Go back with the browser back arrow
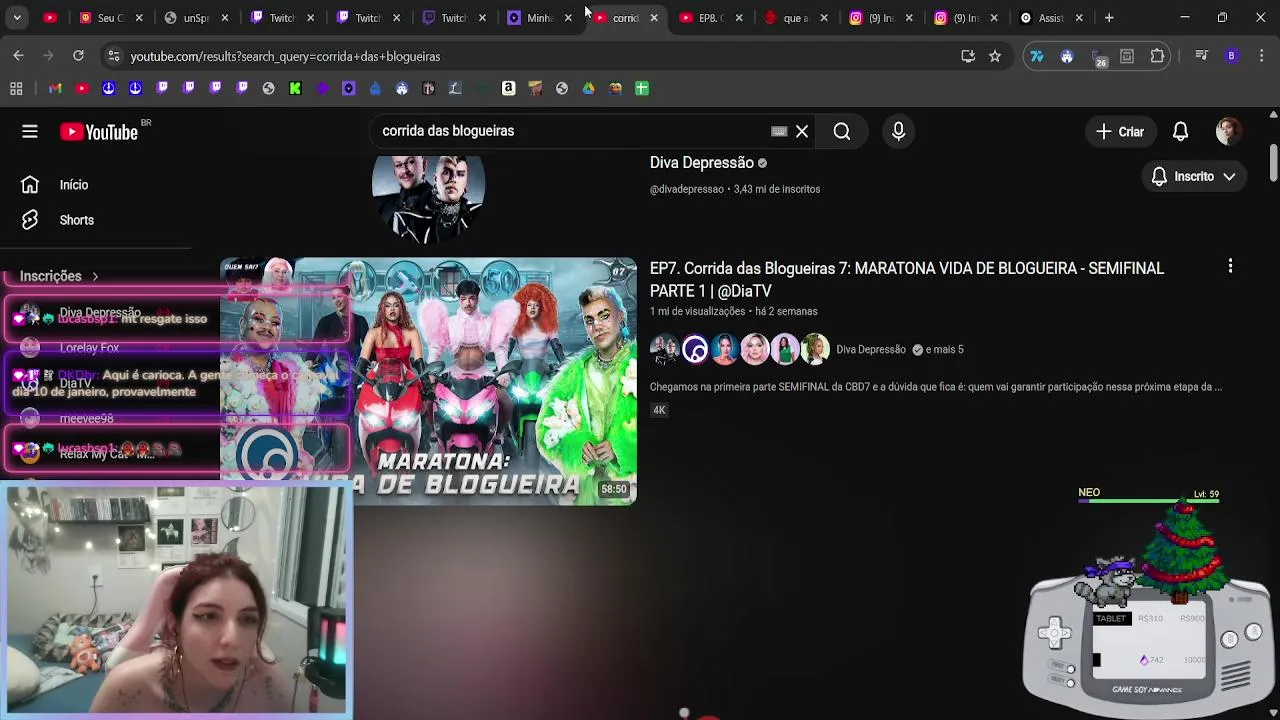This screenshot has width=1280, height=720. point(18,56)
